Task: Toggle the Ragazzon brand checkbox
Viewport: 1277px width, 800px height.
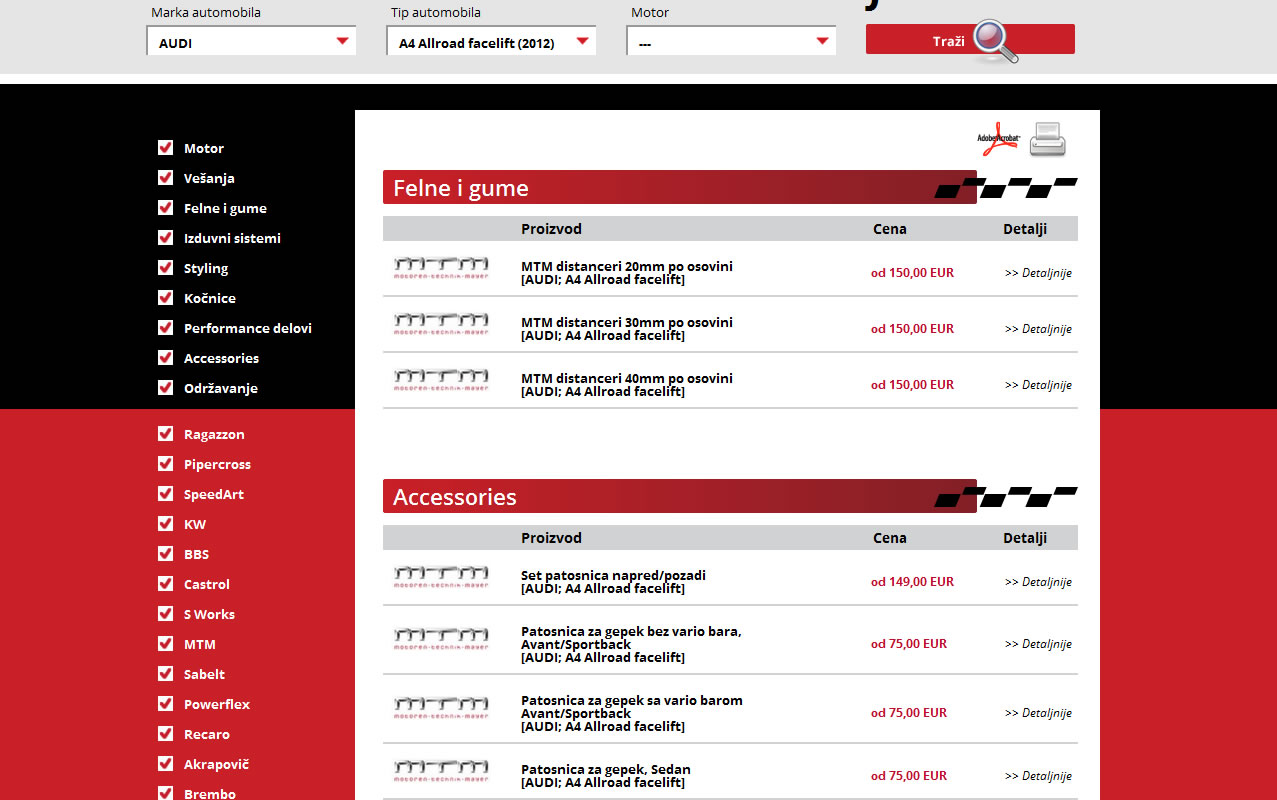Action: click(166, 434)
